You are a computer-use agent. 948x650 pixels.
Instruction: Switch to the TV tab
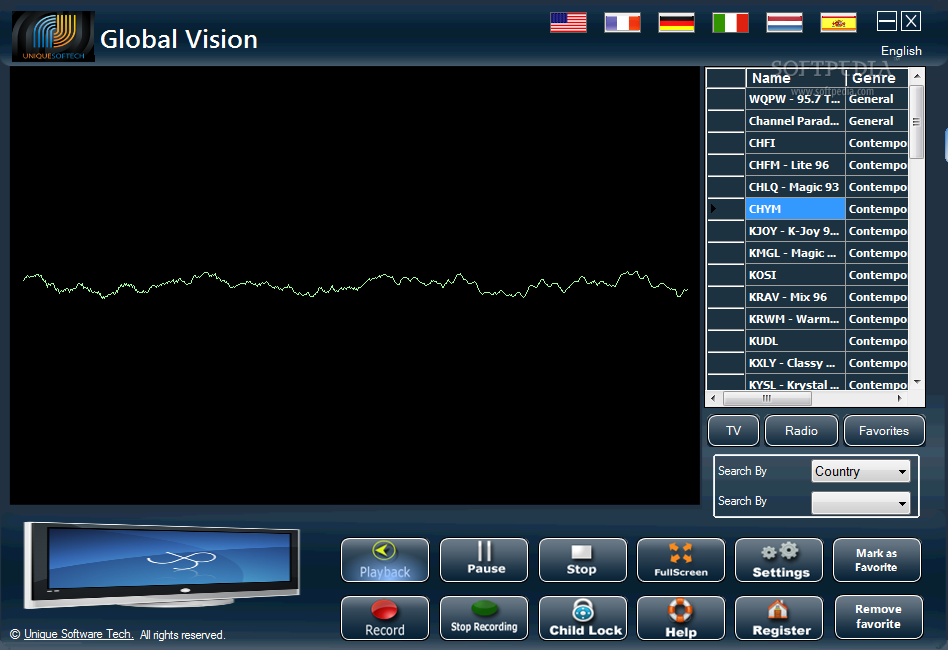(x=733, y=431)
